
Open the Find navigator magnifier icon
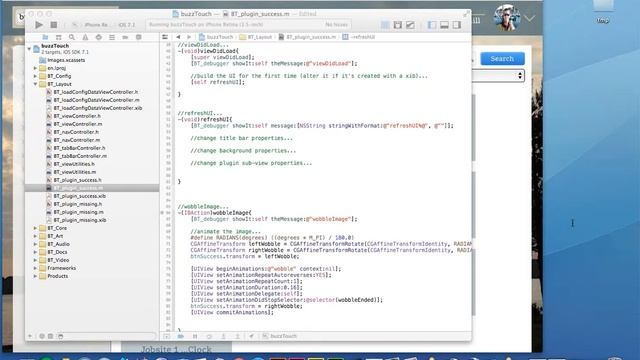tap(72, 37)
